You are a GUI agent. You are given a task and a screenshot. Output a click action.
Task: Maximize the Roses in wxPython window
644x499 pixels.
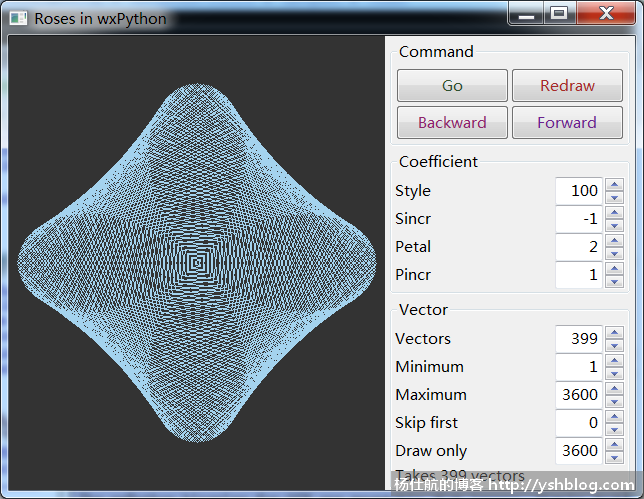pyautogui.click(x=559, y=14)
